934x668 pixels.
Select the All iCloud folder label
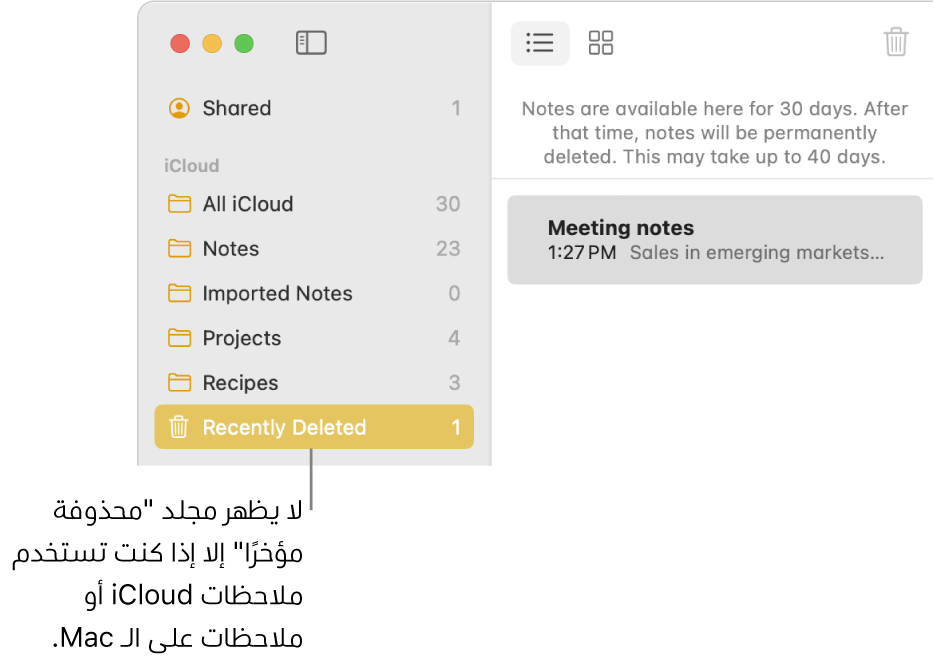[248, 204]
